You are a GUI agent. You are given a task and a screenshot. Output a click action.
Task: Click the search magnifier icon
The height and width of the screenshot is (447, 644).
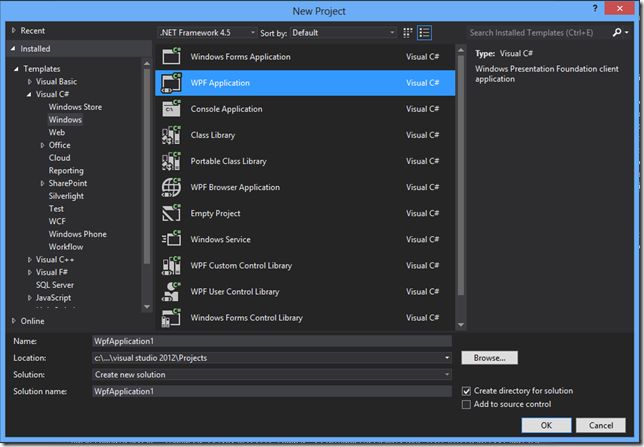(617, 32)
